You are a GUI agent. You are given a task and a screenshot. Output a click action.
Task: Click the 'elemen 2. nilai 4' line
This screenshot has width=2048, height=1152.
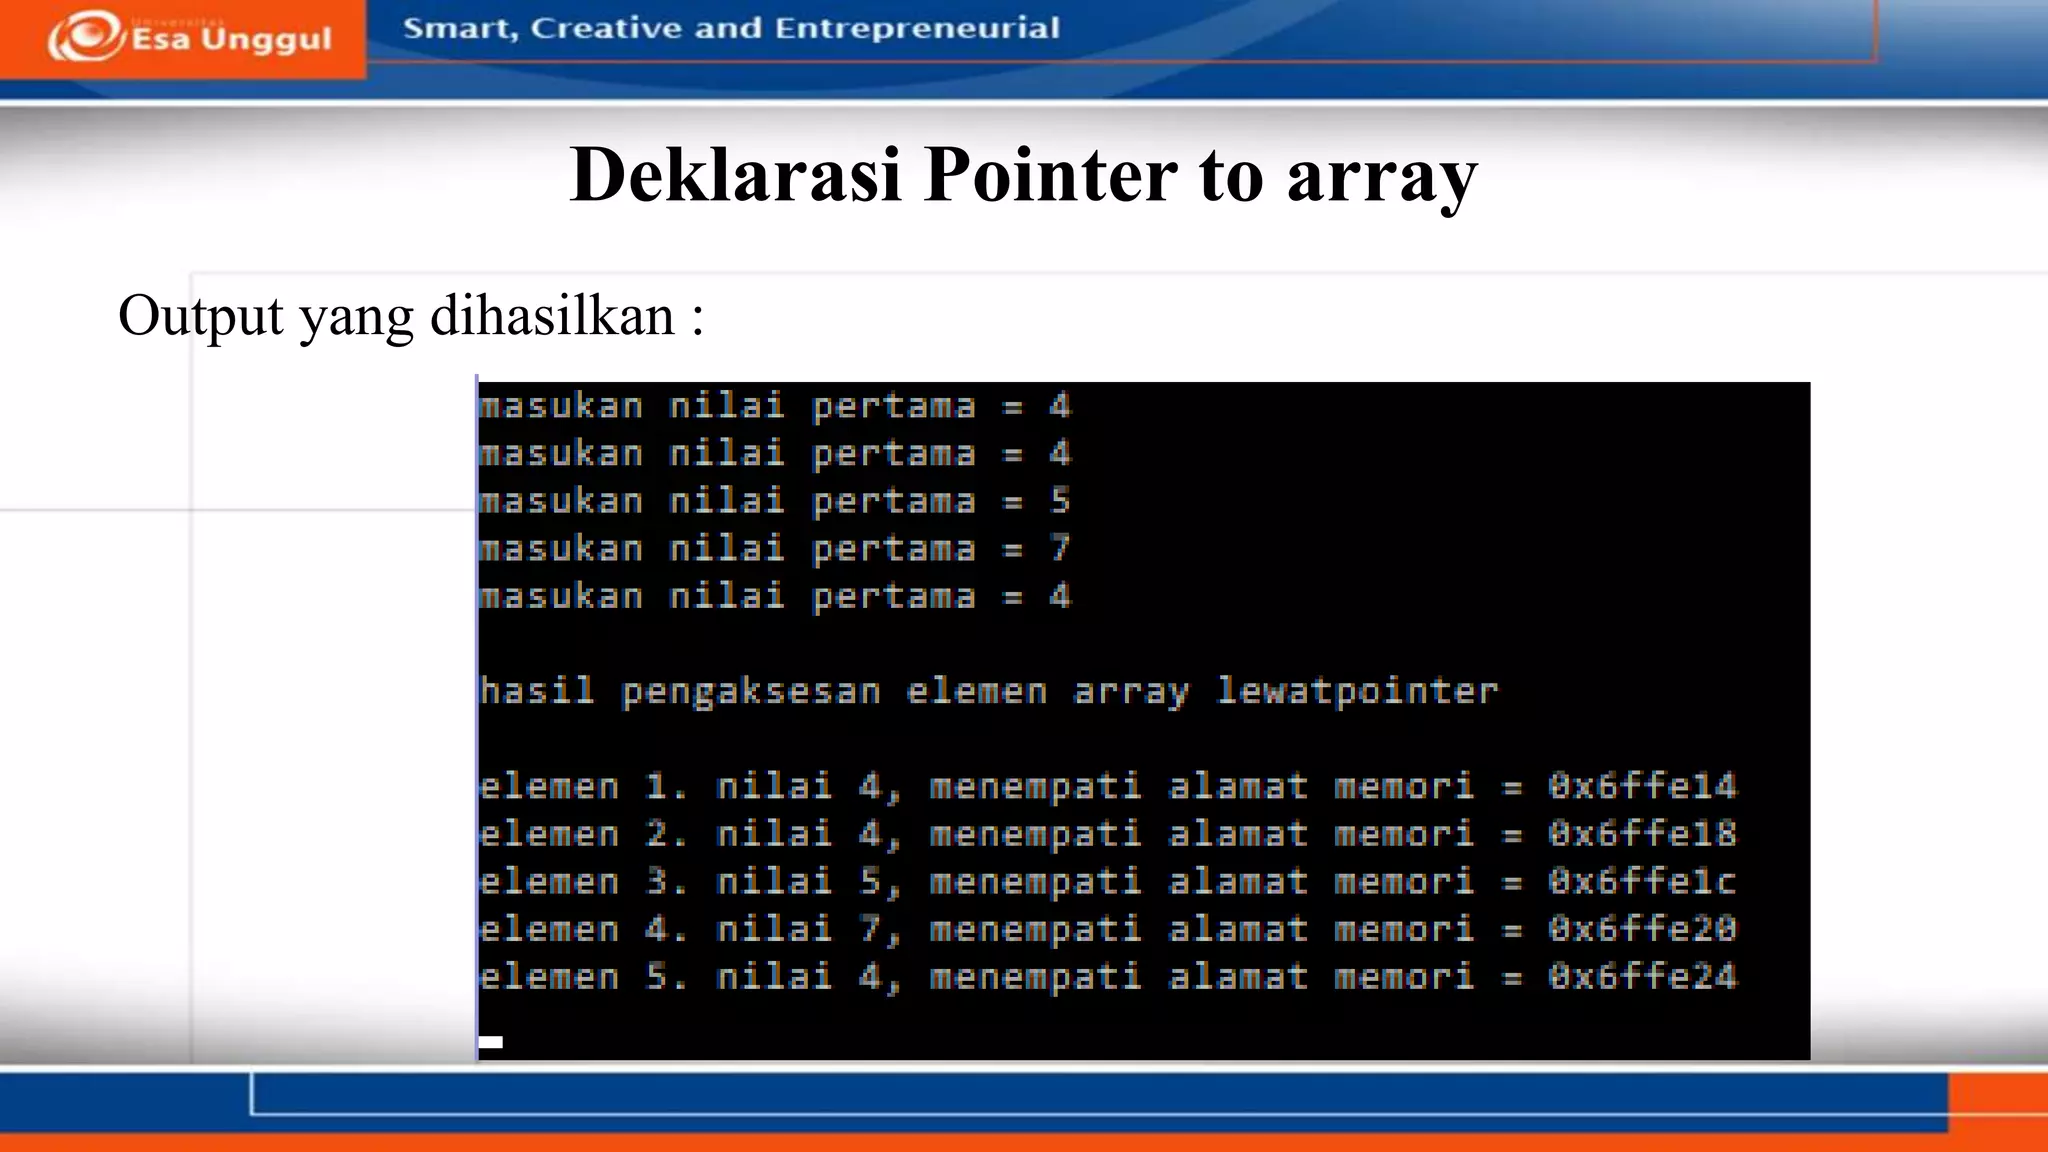pyautogui.click(x=1108, y=835)
